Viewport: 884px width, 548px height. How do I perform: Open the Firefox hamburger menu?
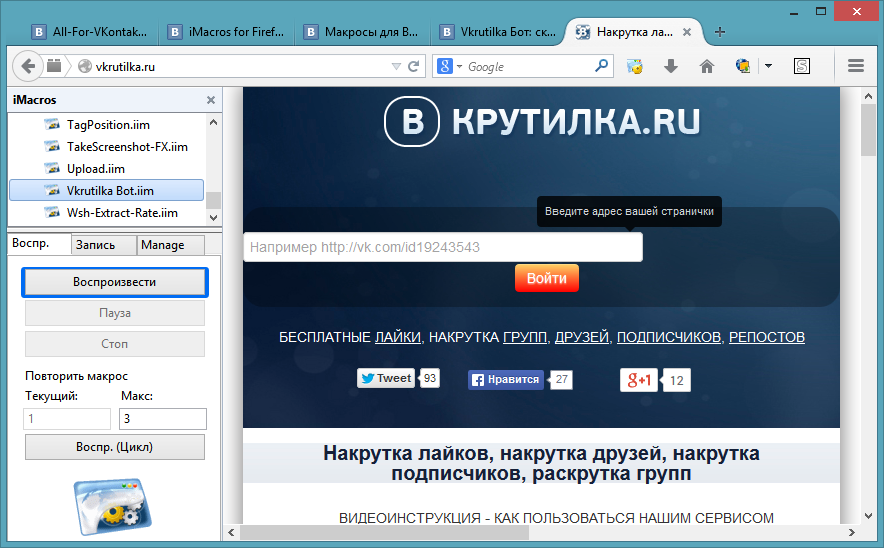pyautogui.click(x=856, y=66)
